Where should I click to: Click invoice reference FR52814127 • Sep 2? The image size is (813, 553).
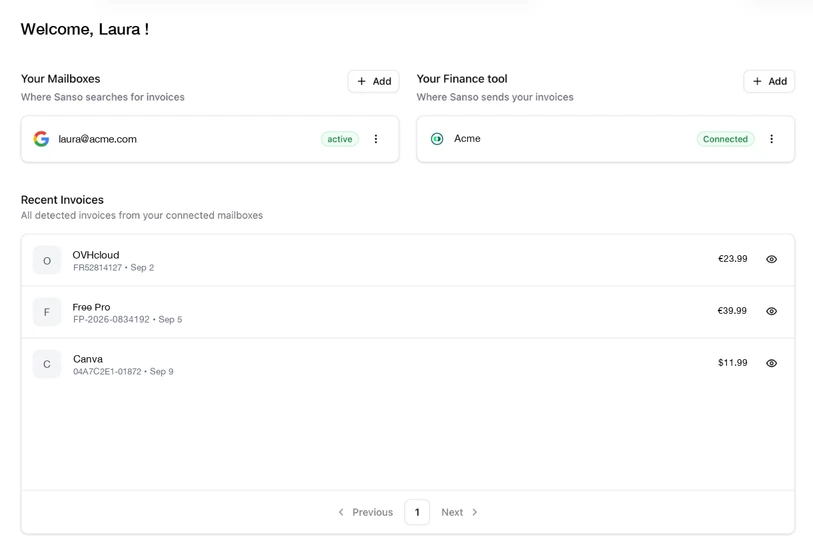114,267
